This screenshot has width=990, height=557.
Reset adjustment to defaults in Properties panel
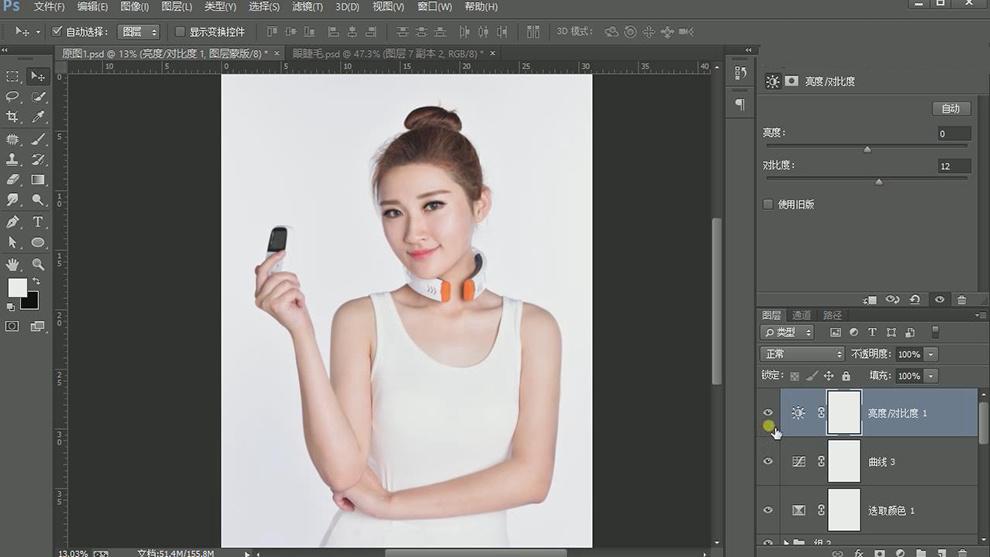[915, 299]
